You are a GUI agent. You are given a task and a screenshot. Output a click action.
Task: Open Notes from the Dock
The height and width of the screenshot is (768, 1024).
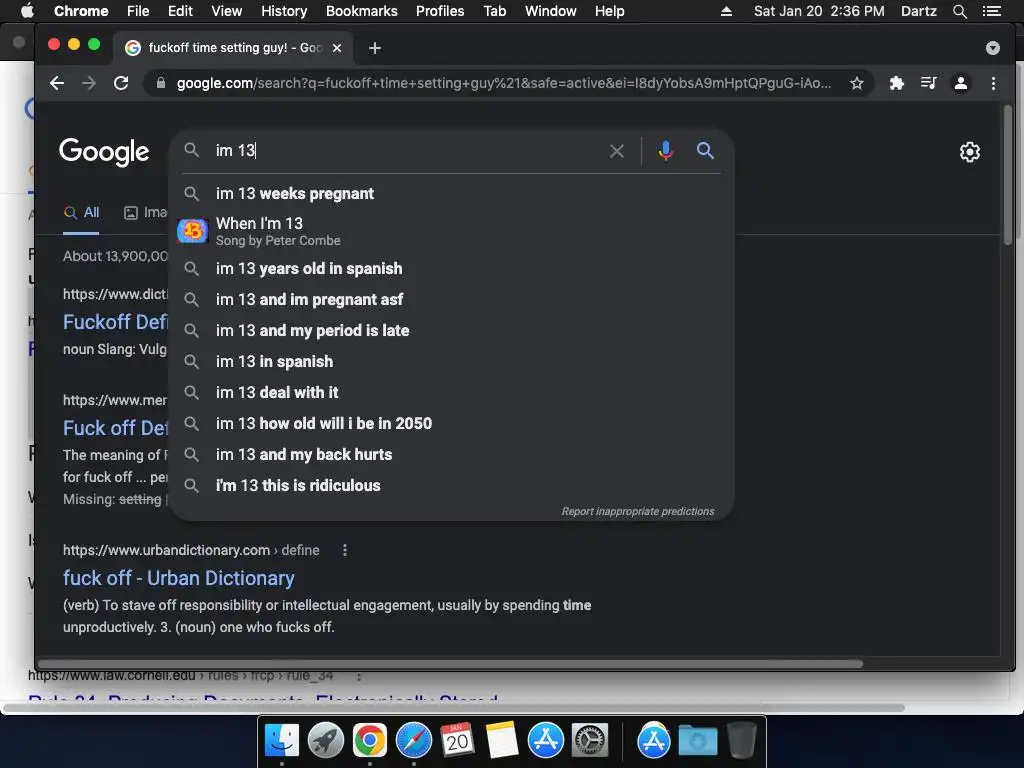click(x=502, y=741)
